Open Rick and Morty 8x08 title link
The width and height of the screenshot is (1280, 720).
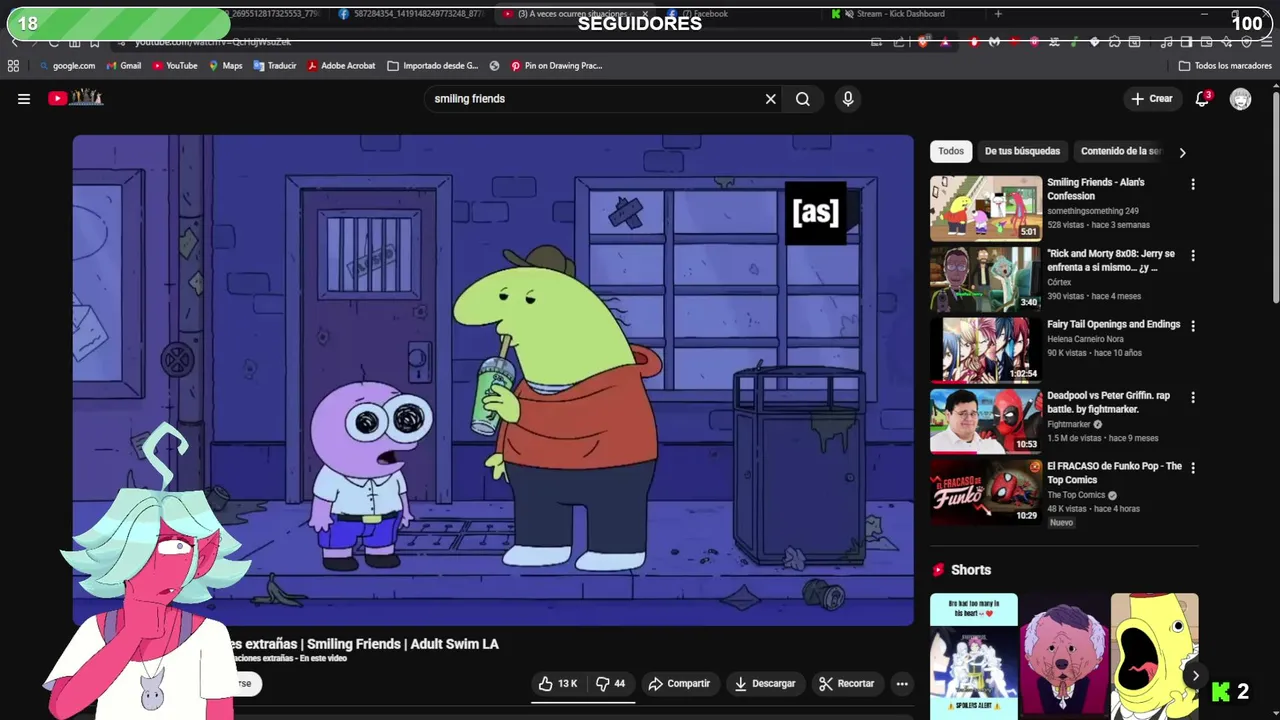(x=1111, y=261)
